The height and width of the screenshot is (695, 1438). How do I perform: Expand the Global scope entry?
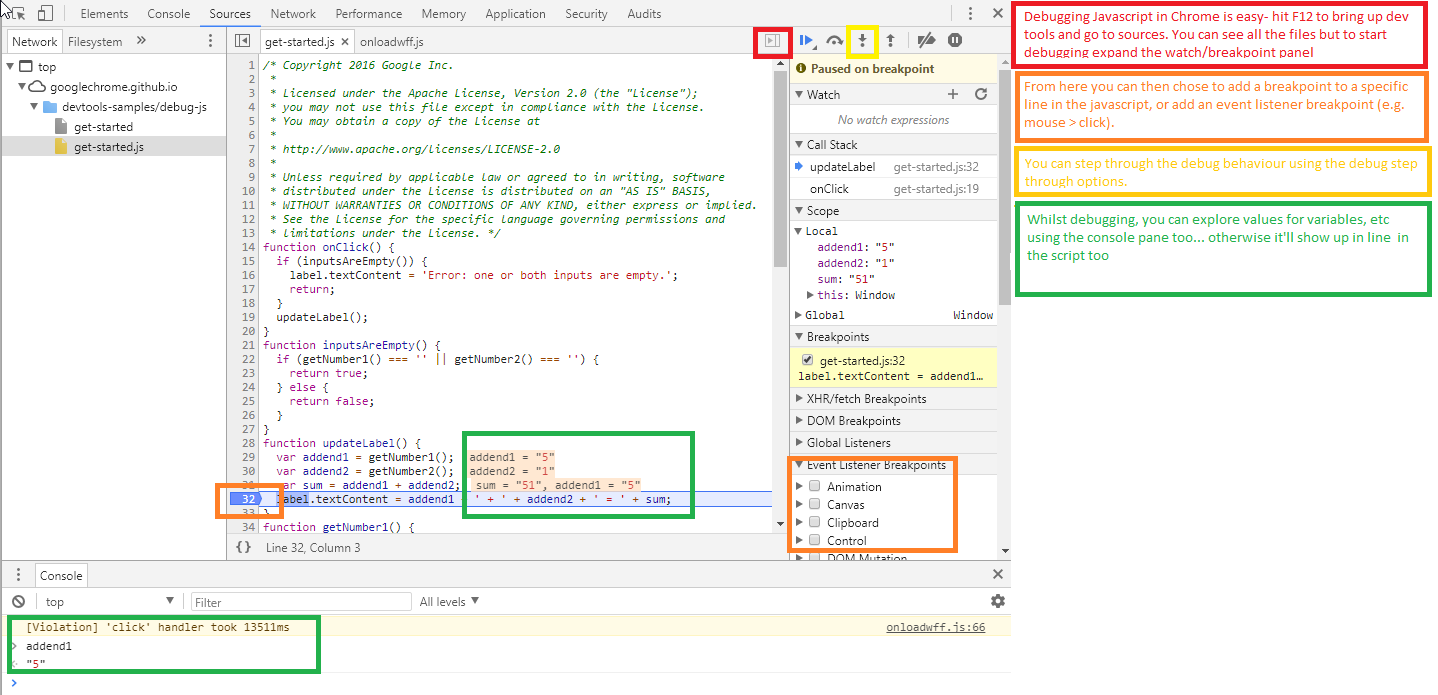[799, 315]
